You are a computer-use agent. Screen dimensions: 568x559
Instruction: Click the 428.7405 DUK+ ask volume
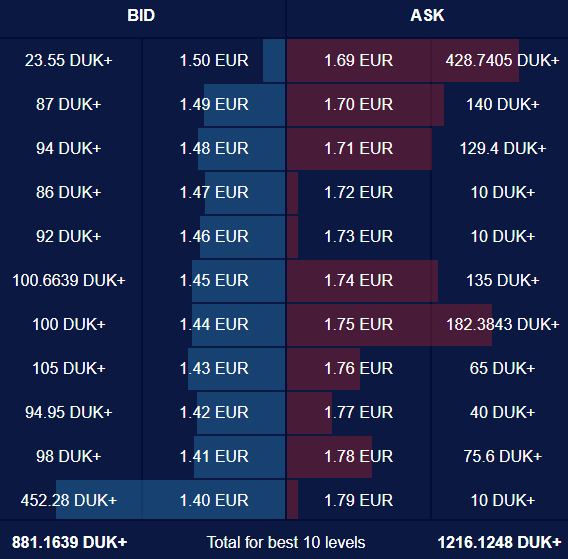(502, 61)
